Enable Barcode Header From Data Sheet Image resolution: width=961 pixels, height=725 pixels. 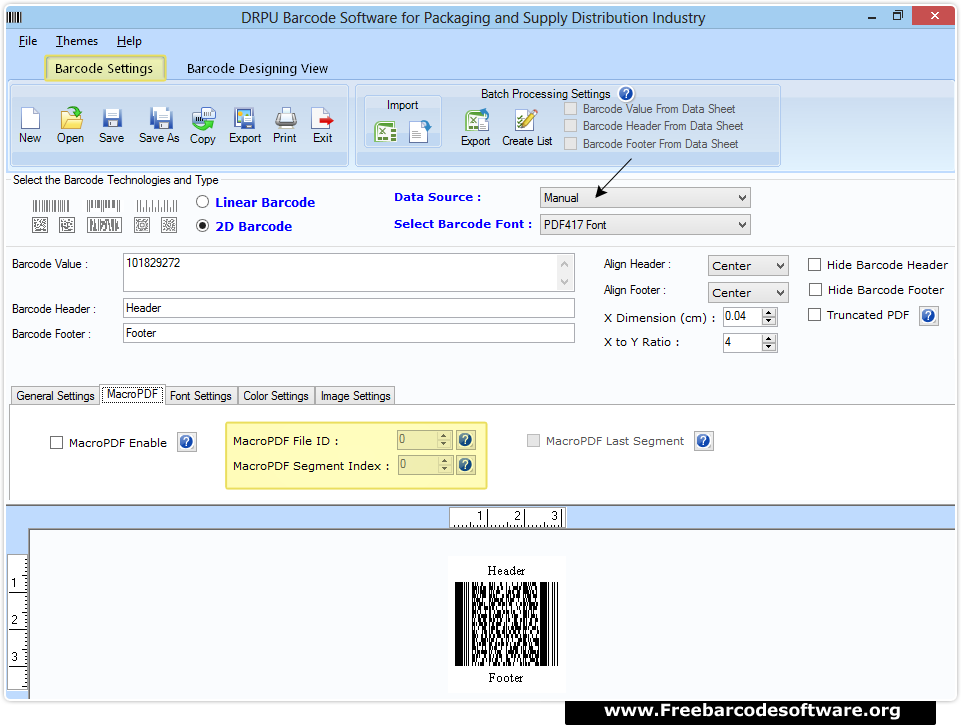(x=571, y=126)
